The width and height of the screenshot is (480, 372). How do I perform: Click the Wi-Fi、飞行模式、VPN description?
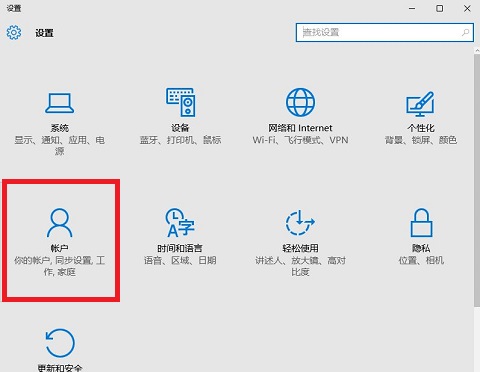tap(300, 140)
